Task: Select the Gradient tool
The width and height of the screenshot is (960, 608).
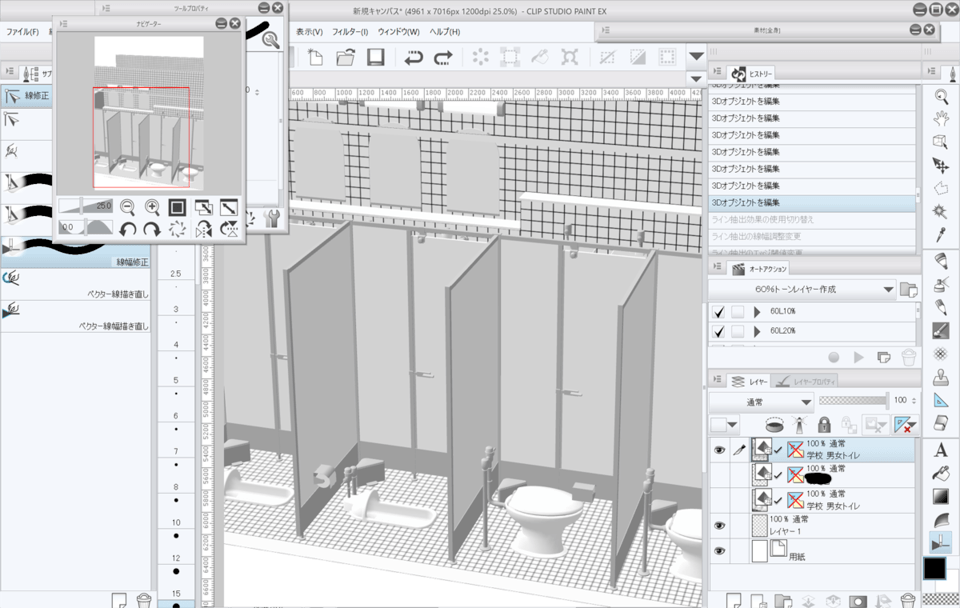Action: [x=941, y=497]
